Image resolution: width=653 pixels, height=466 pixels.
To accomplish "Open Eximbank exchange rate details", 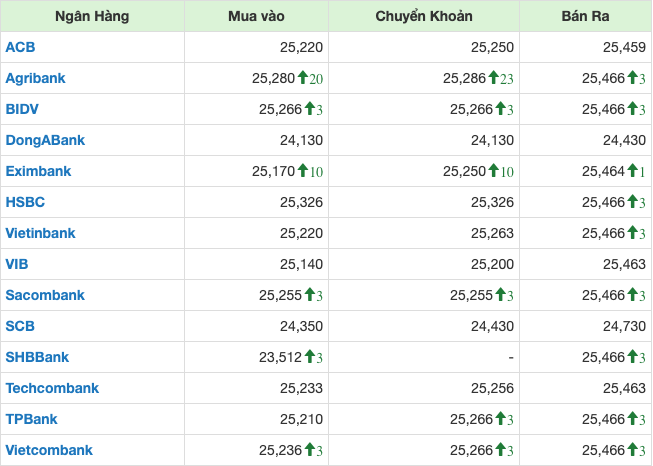I will click(38, 171).
